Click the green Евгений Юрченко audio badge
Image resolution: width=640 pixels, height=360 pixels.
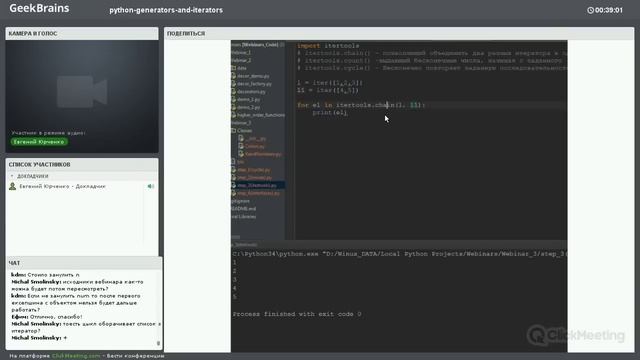pyautogui.click(x=39, y=142)
